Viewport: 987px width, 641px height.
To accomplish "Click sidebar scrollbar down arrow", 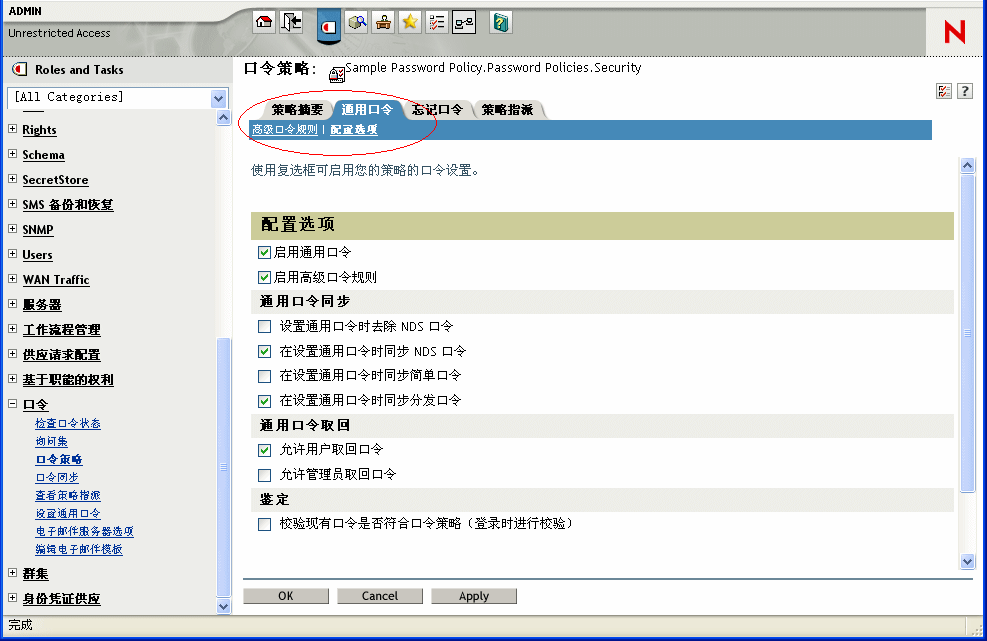I will point(223,606).
